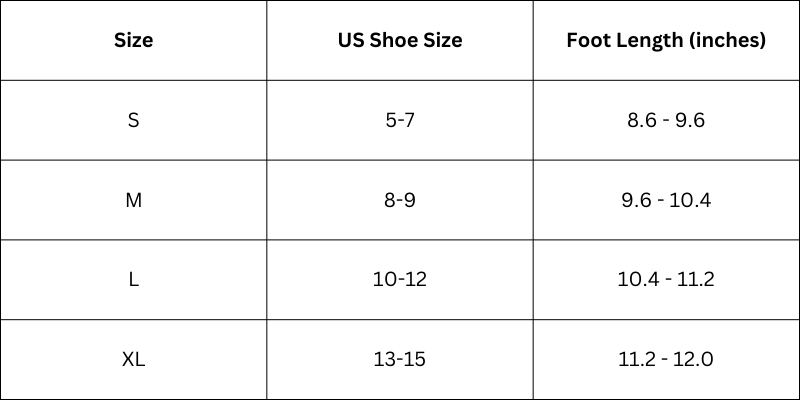Screen dimensions: 800x400
Task: Click the XL size cell
Action: click(133, 360)
